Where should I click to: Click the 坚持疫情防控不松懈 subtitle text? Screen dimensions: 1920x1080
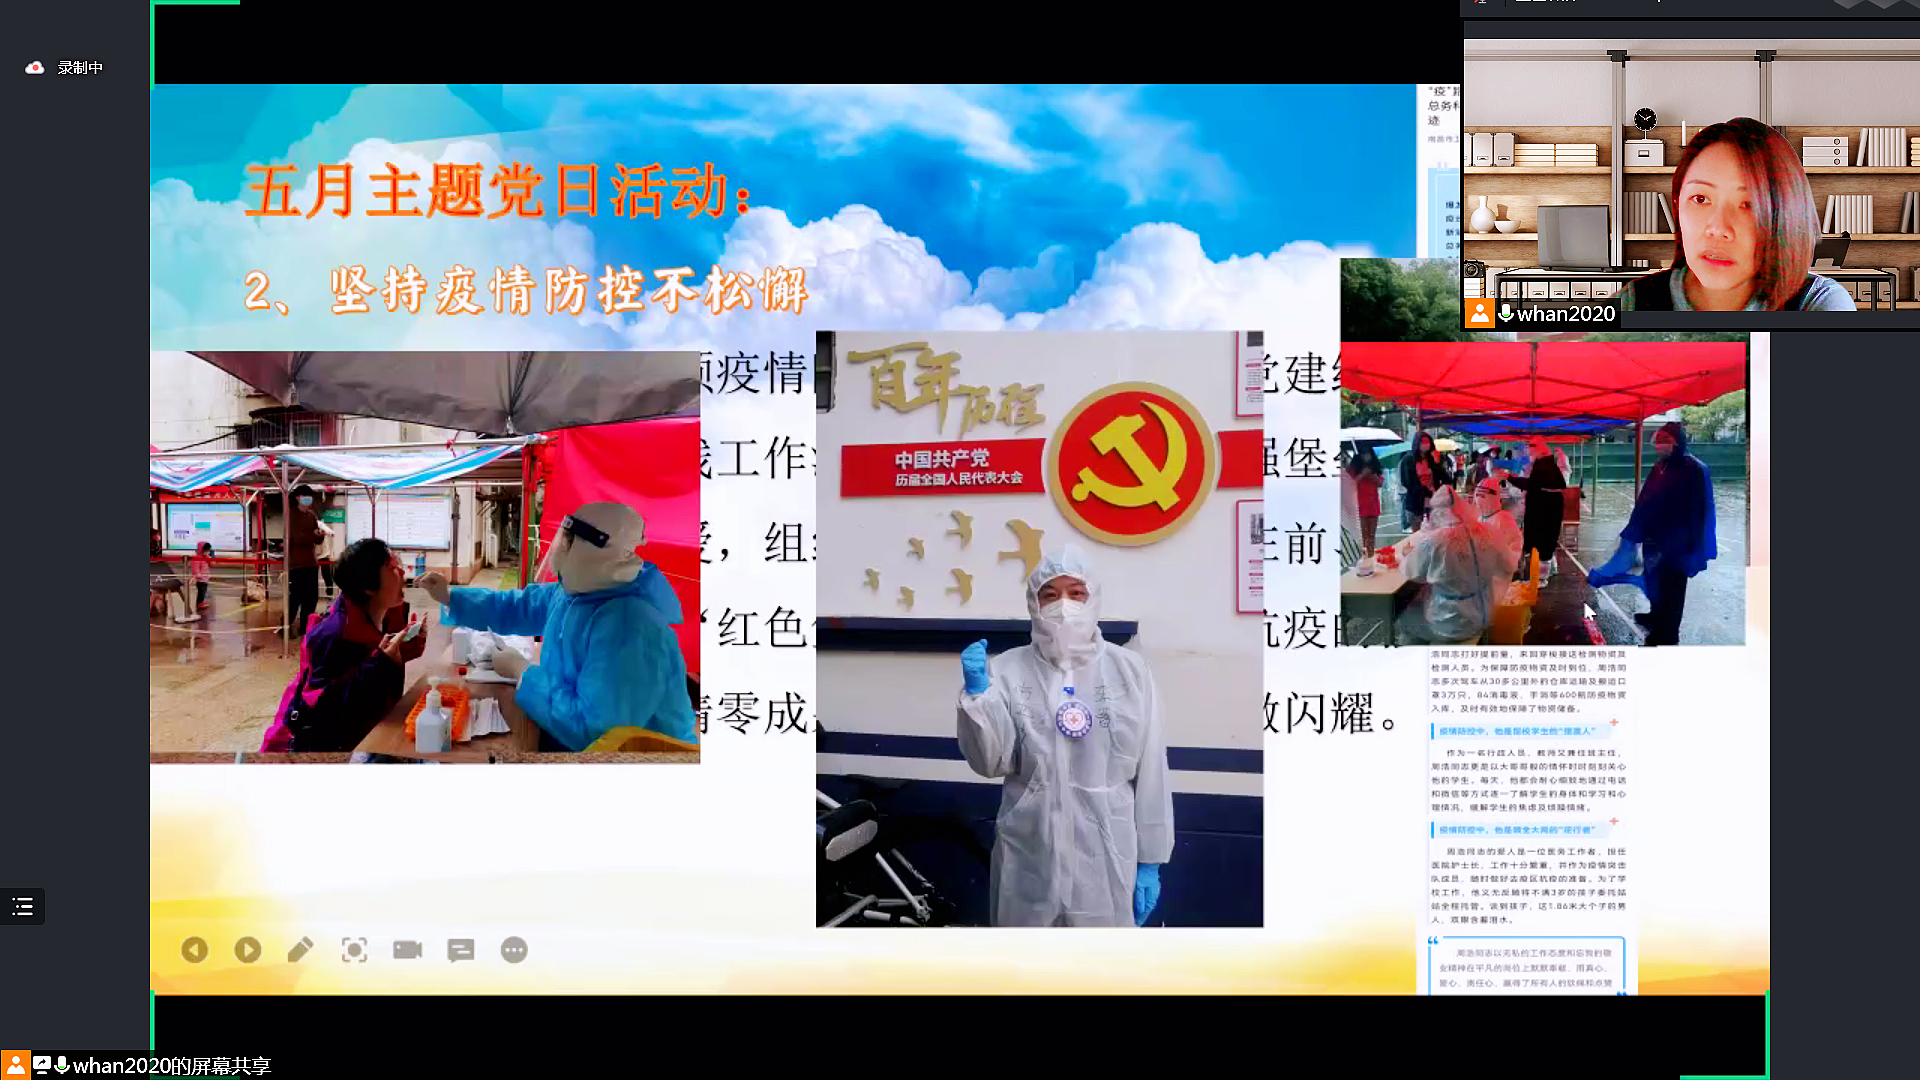pos(569,291)
